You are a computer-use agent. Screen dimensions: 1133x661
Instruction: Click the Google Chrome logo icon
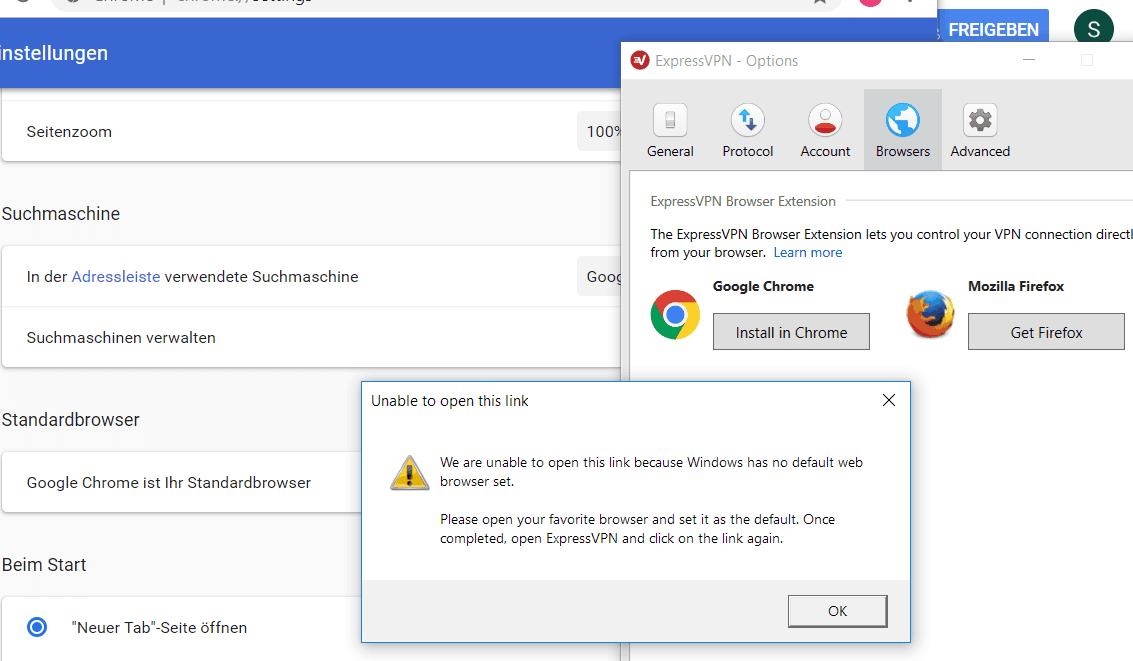click(675, 315)
